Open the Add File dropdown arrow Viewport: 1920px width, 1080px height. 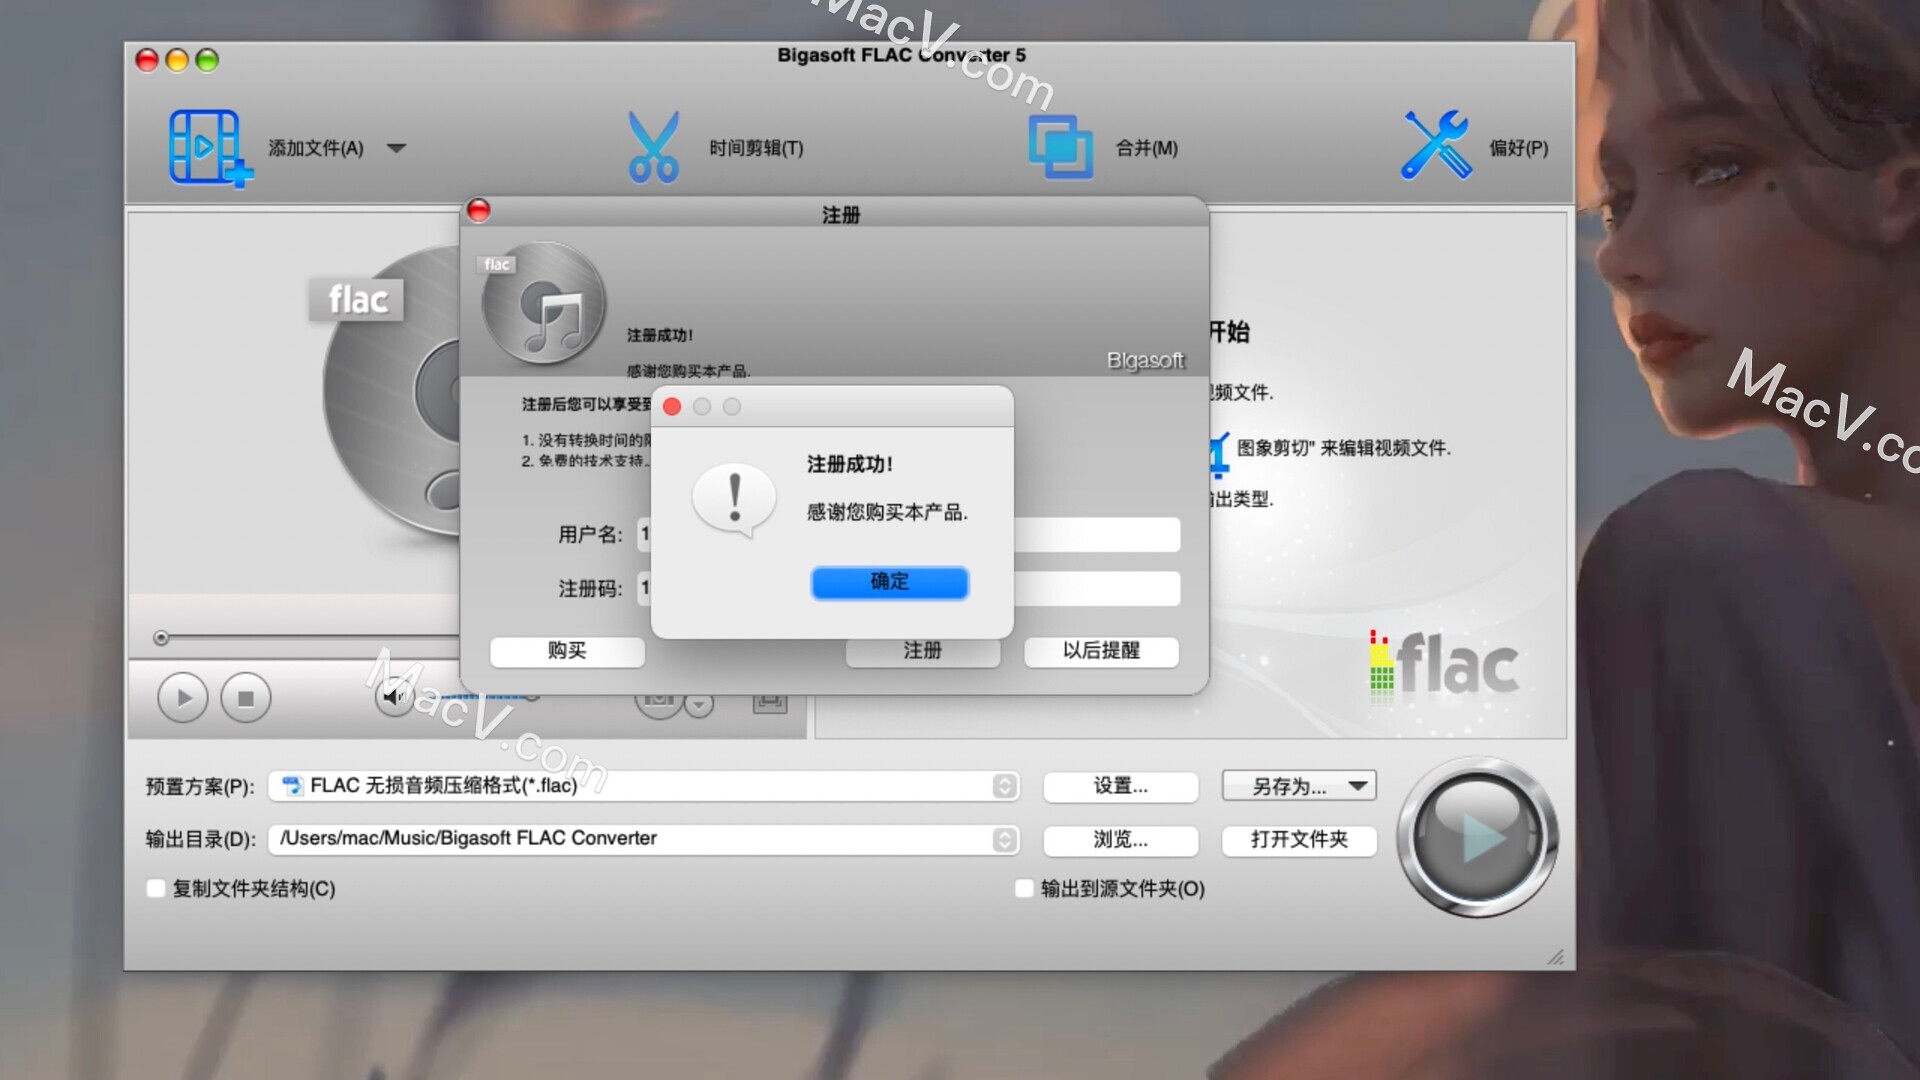tap(396, 148)
